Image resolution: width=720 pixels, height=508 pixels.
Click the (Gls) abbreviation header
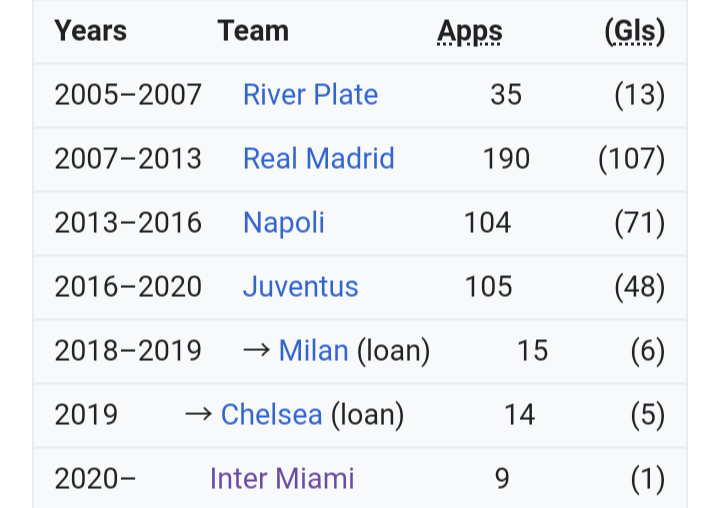[x=635, y=31]
